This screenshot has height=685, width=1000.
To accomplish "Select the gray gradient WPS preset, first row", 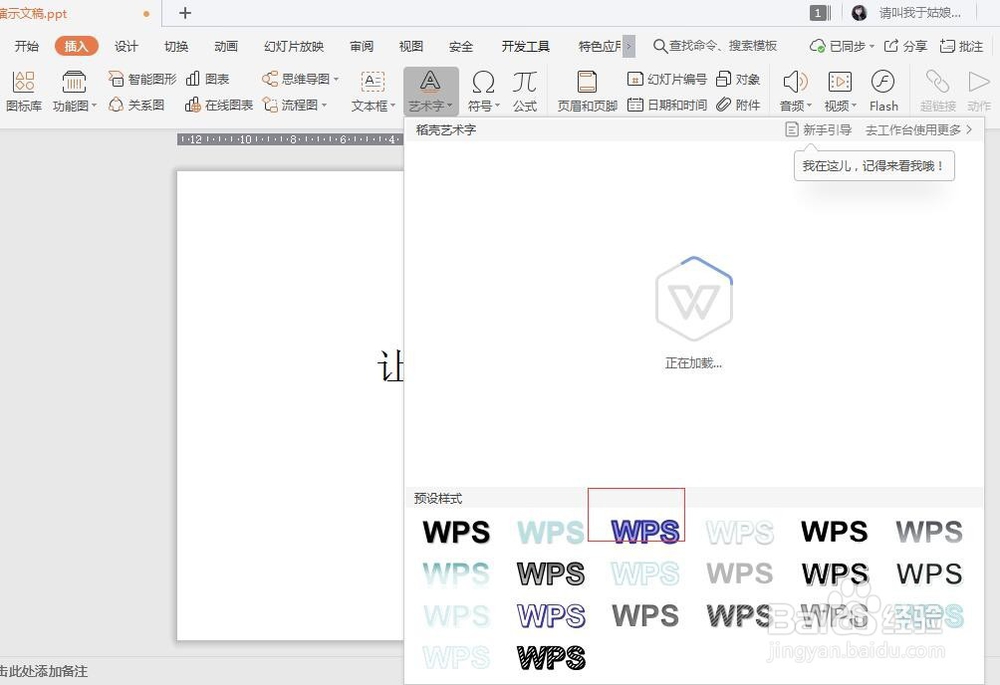I will point(929,531).
